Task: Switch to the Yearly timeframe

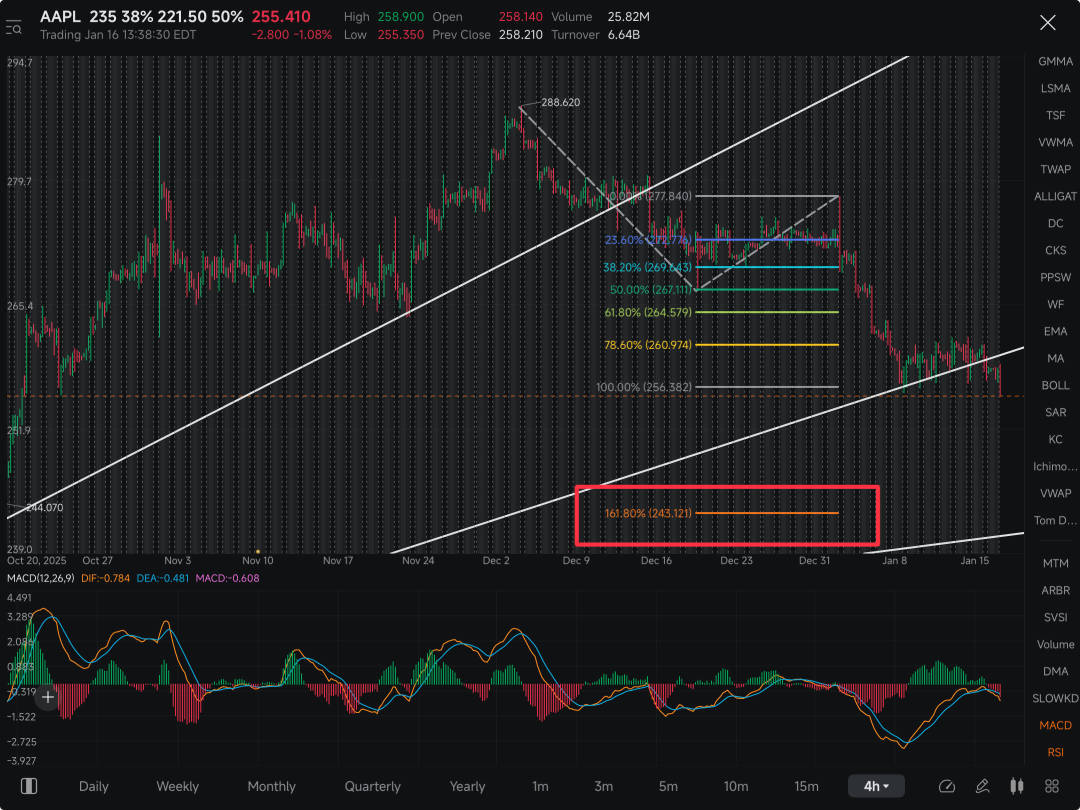Action: [x=467, y=786]
